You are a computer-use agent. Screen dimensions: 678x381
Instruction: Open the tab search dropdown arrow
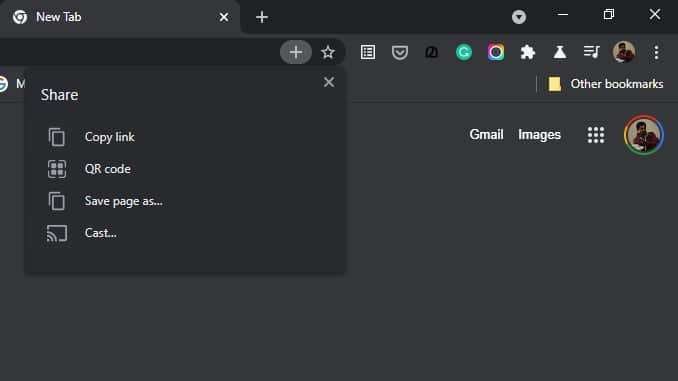[519, 17]
